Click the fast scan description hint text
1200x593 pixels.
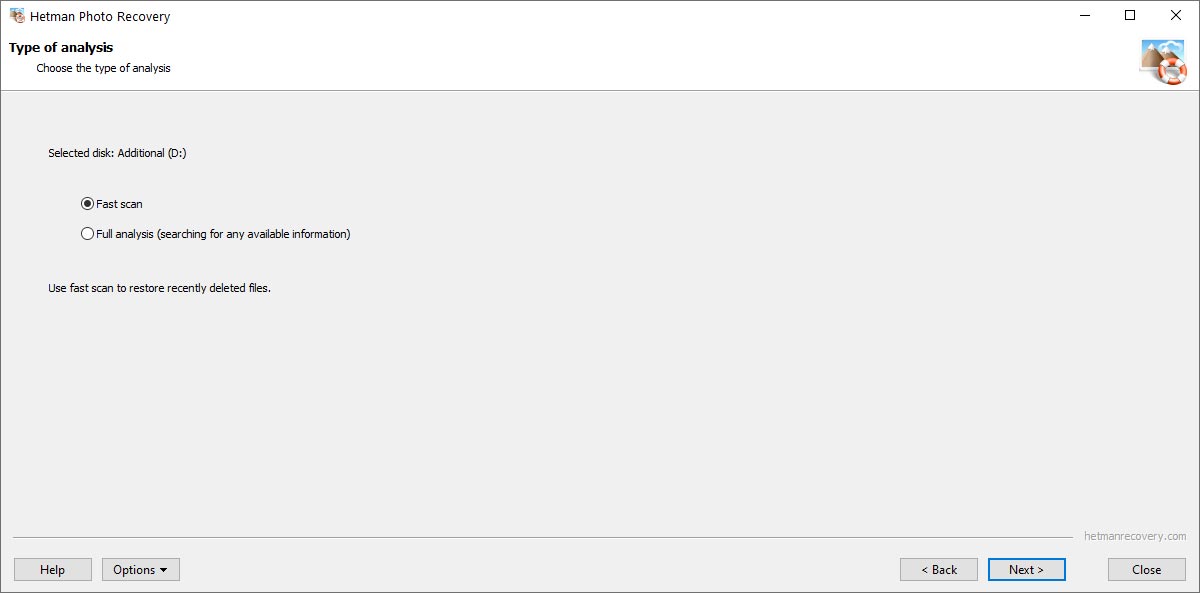160,288
